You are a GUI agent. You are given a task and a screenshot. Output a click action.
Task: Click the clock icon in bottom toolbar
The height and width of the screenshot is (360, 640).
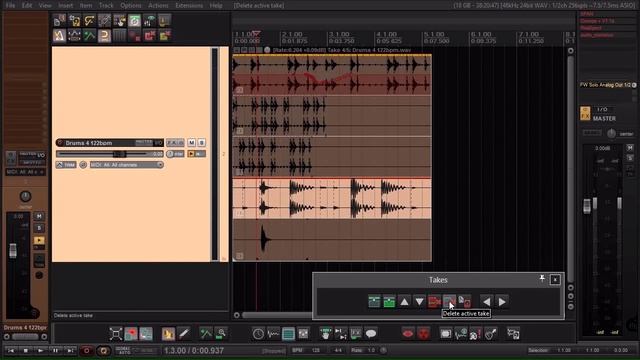coord(258,334)
